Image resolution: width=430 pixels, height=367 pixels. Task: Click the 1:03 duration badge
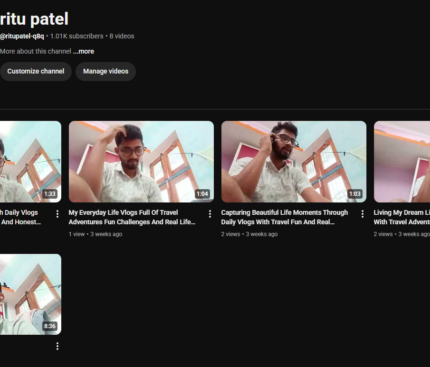(355, 194)
